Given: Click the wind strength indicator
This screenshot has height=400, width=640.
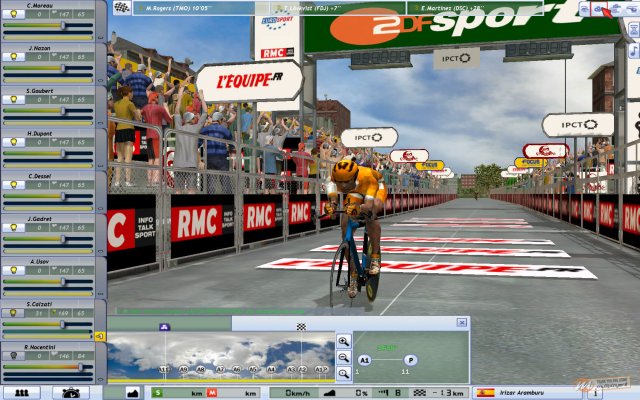Looking at the screenshot, I should [x=389, y=393].
